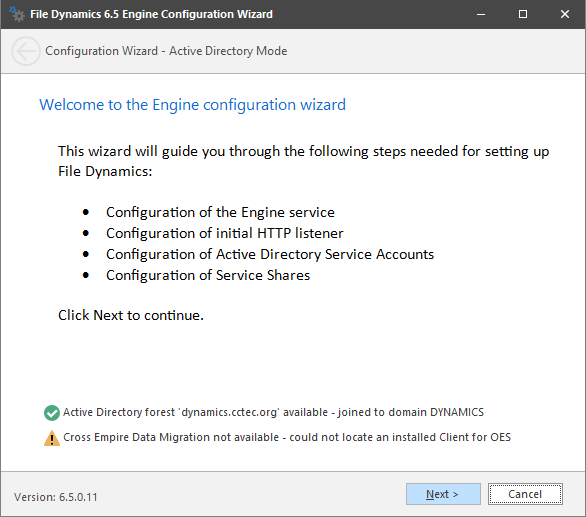The image size is (586, 517).
Task: Click the Welcome to Engine configuration heading
Action: pyautogui.click(x=192, y=105)
